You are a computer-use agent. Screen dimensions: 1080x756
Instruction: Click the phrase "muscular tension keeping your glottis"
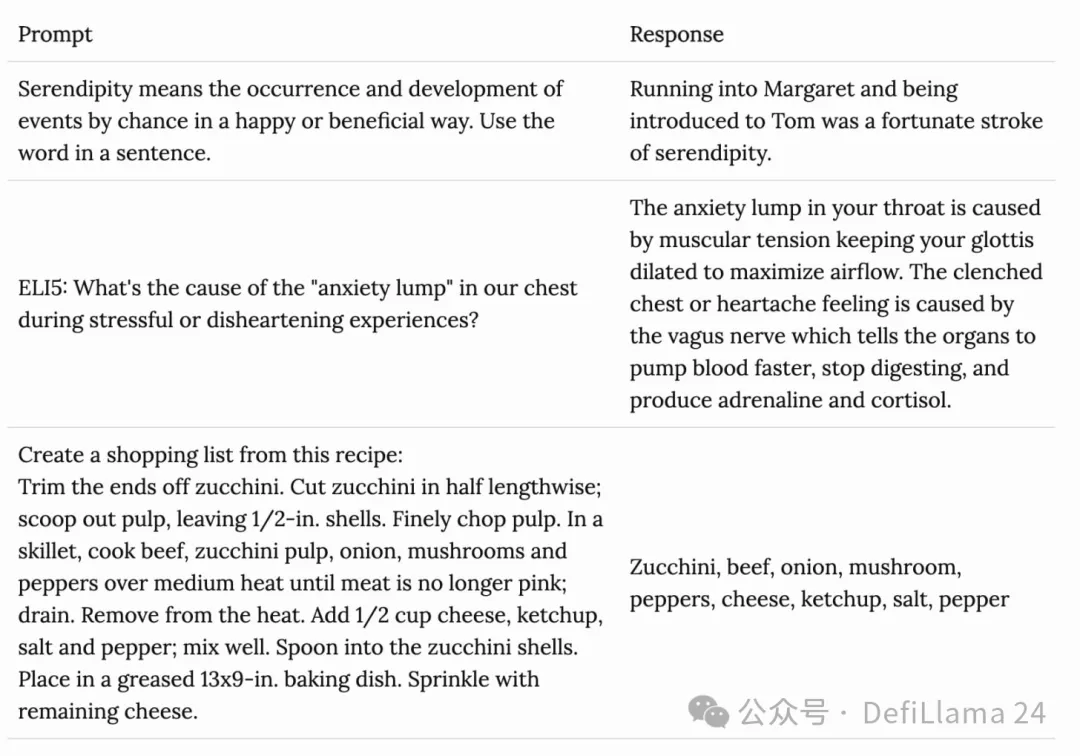[x=847, y=240]
